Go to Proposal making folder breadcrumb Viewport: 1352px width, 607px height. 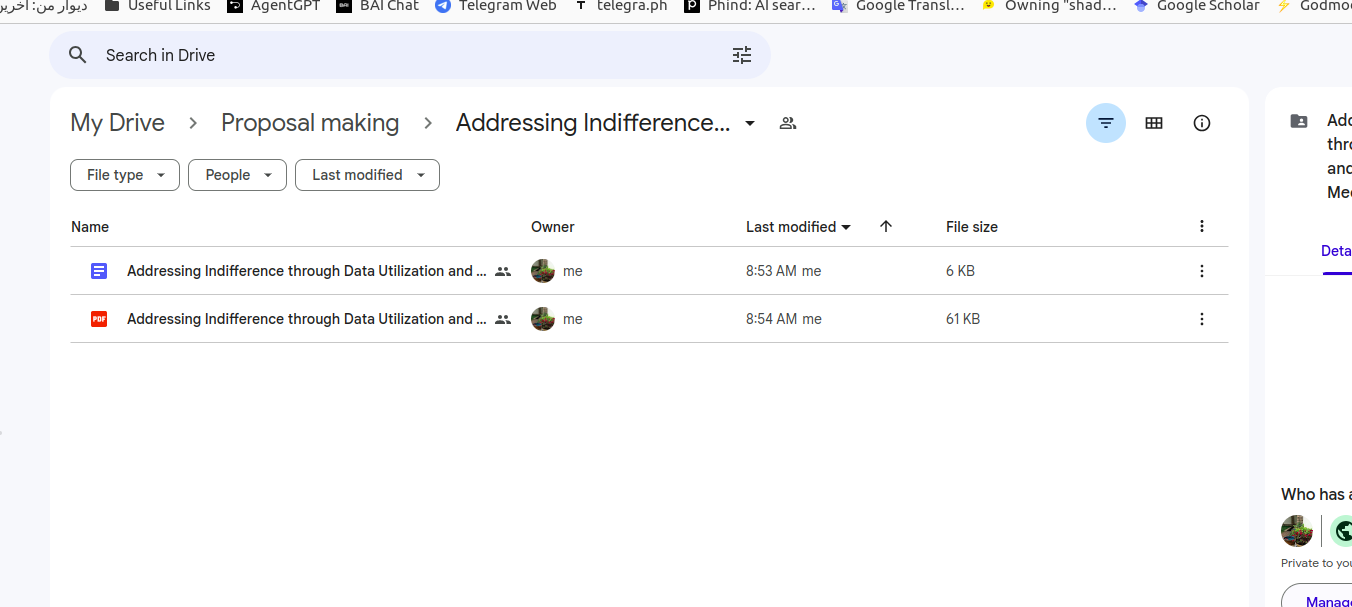coord(310,123)
